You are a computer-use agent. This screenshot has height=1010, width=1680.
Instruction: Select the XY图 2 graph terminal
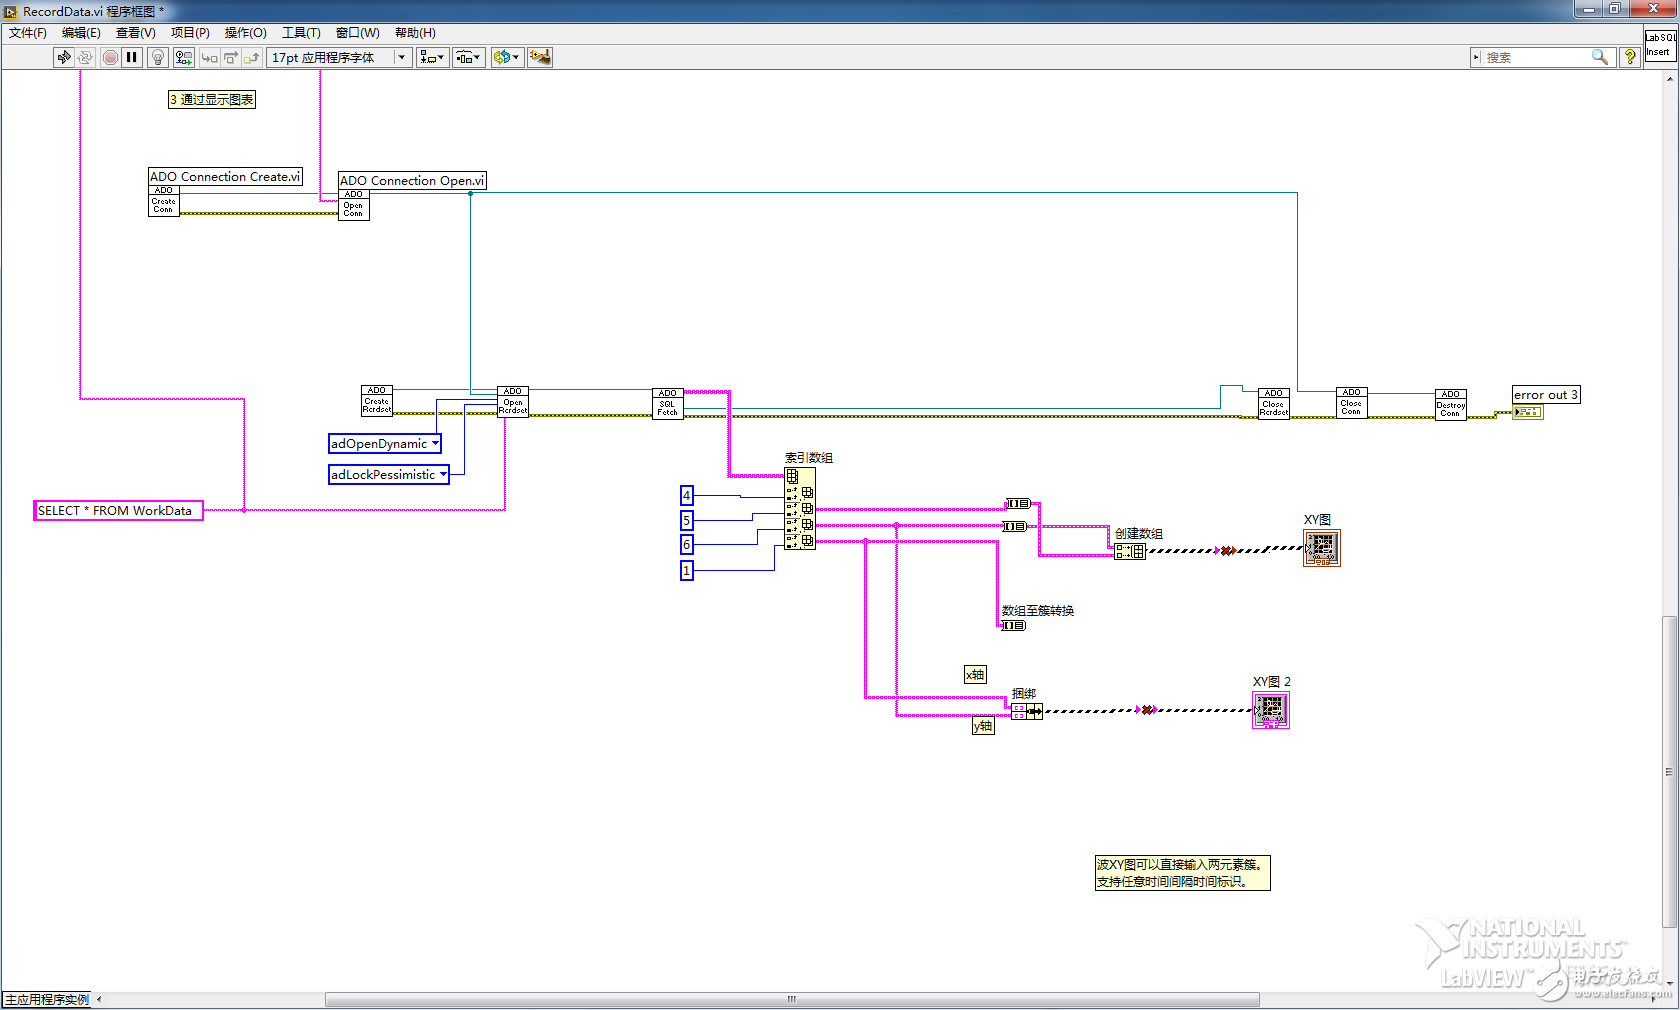[1271, 710]
